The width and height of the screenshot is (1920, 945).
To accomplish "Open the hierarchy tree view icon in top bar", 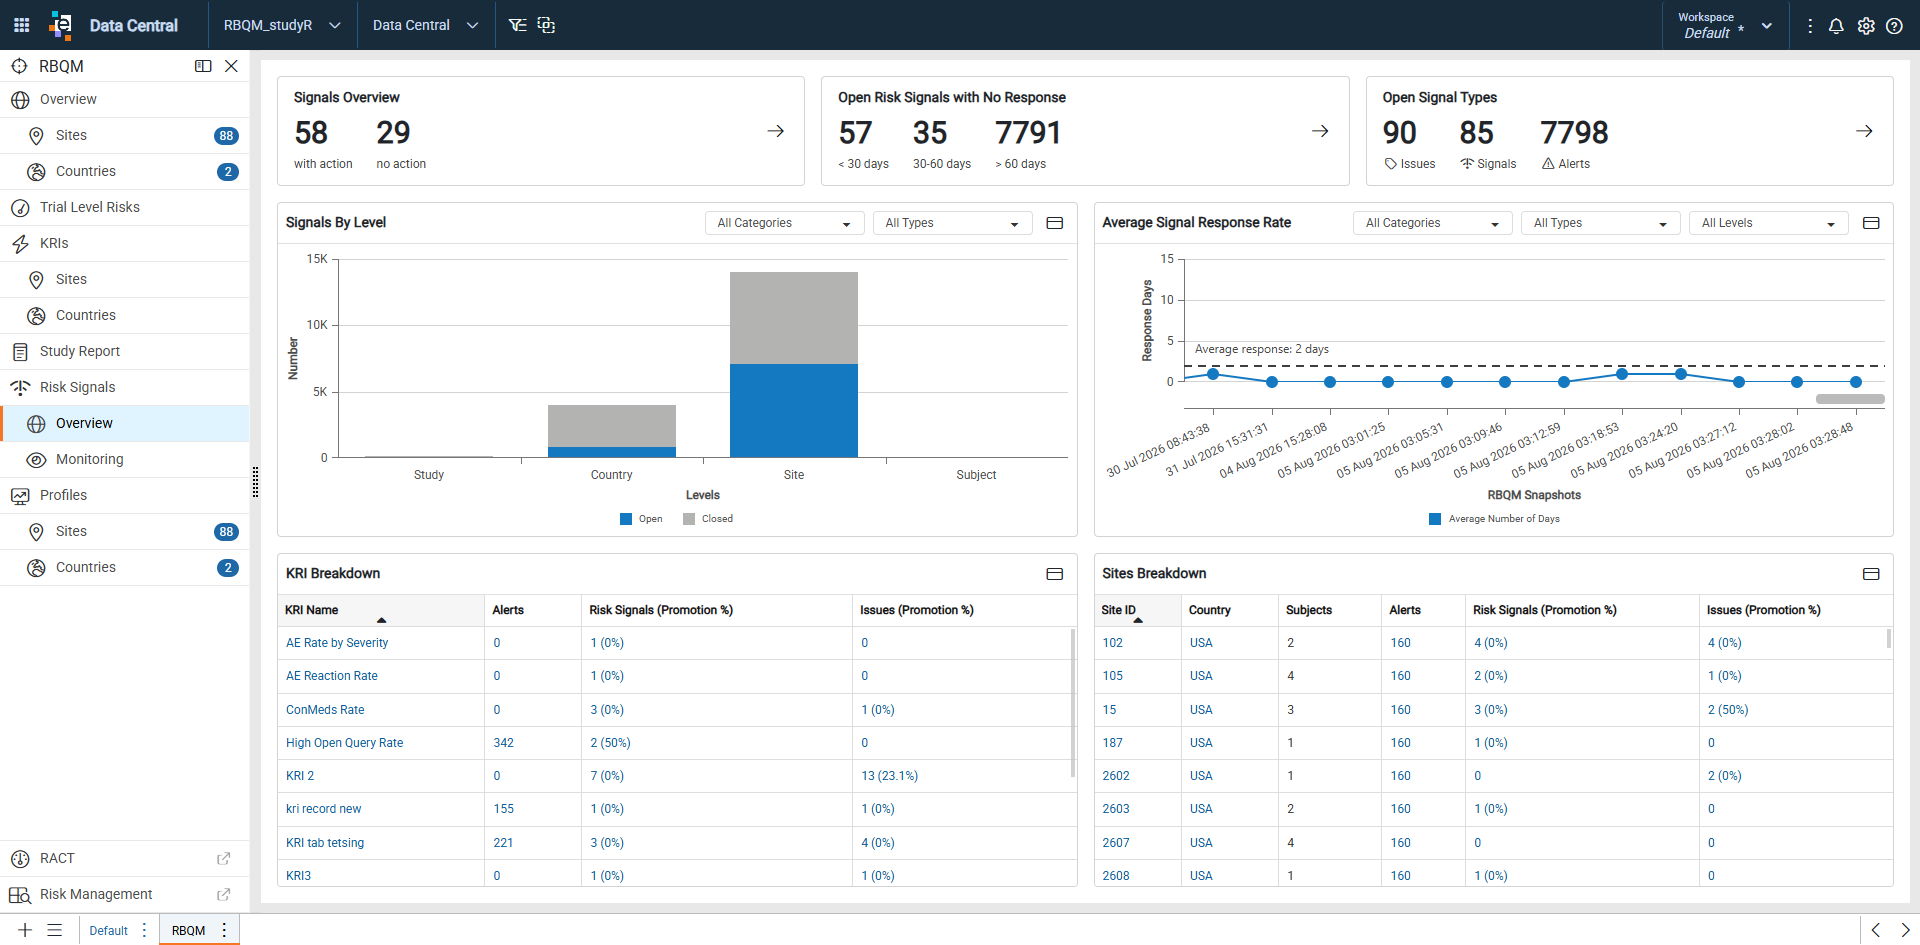I will pos(517,25).
